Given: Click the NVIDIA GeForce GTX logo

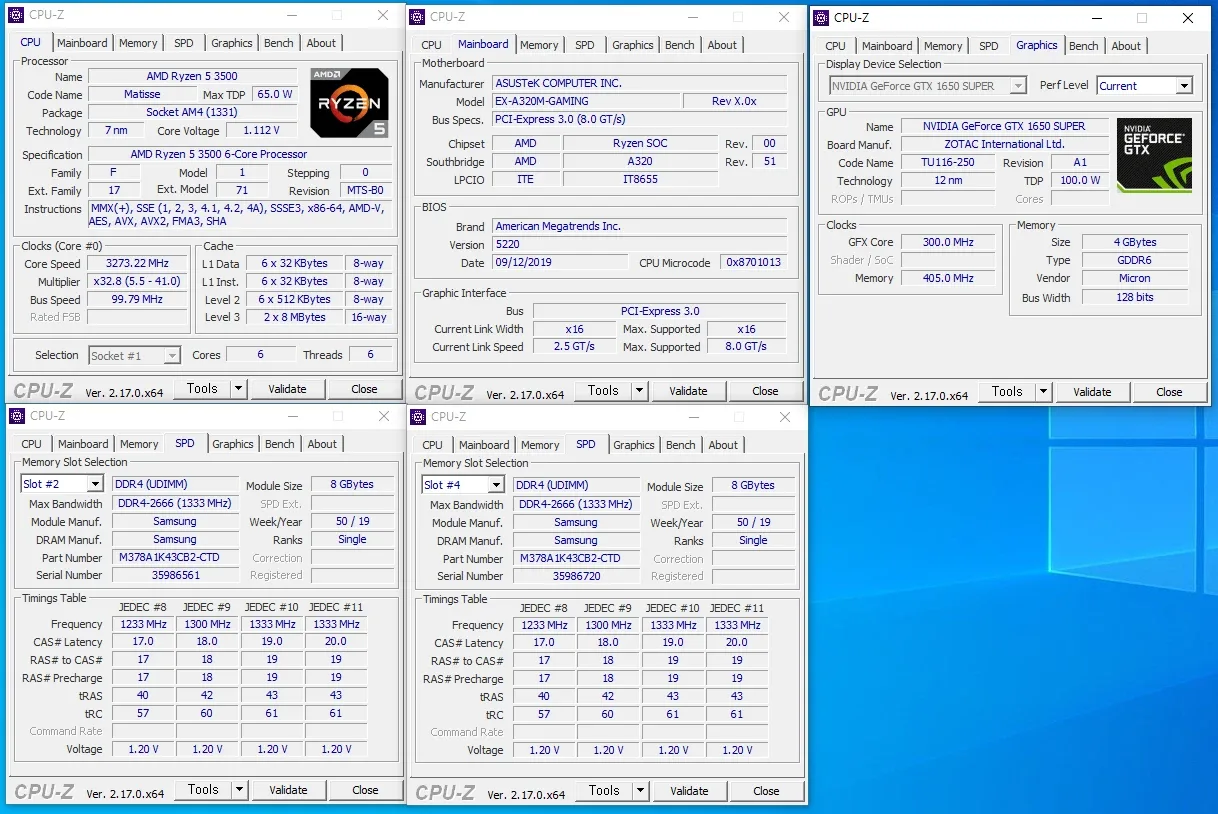Looking at the screenshot, I should pos(1154,155).
